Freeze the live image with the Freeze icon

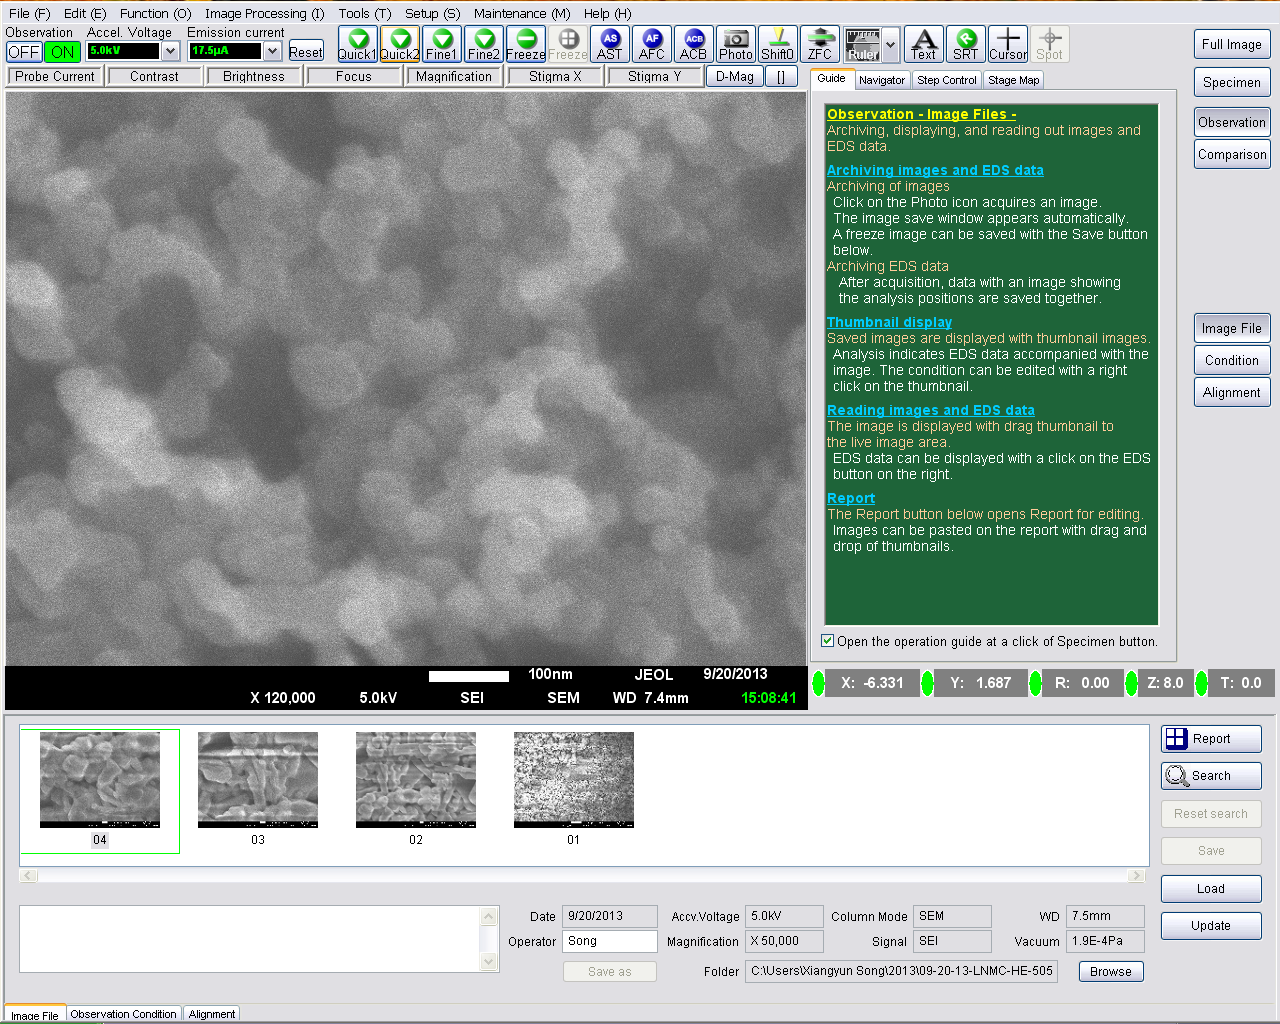pos(525,44)
